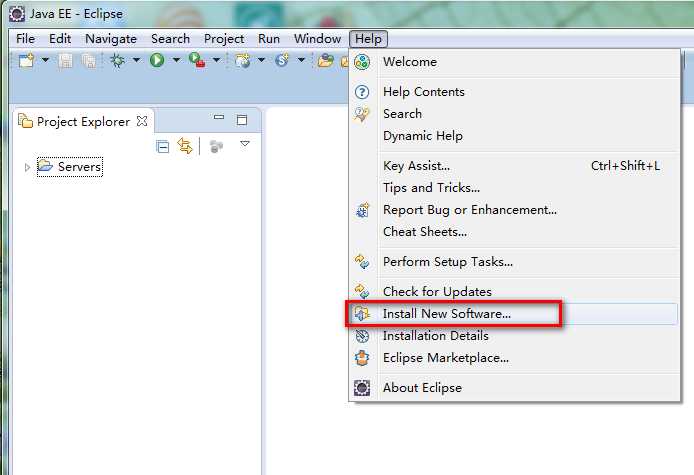Choose Tips and Tricks... menu item
This screenshot has height=475, width=694.
[x=514, y=188]
